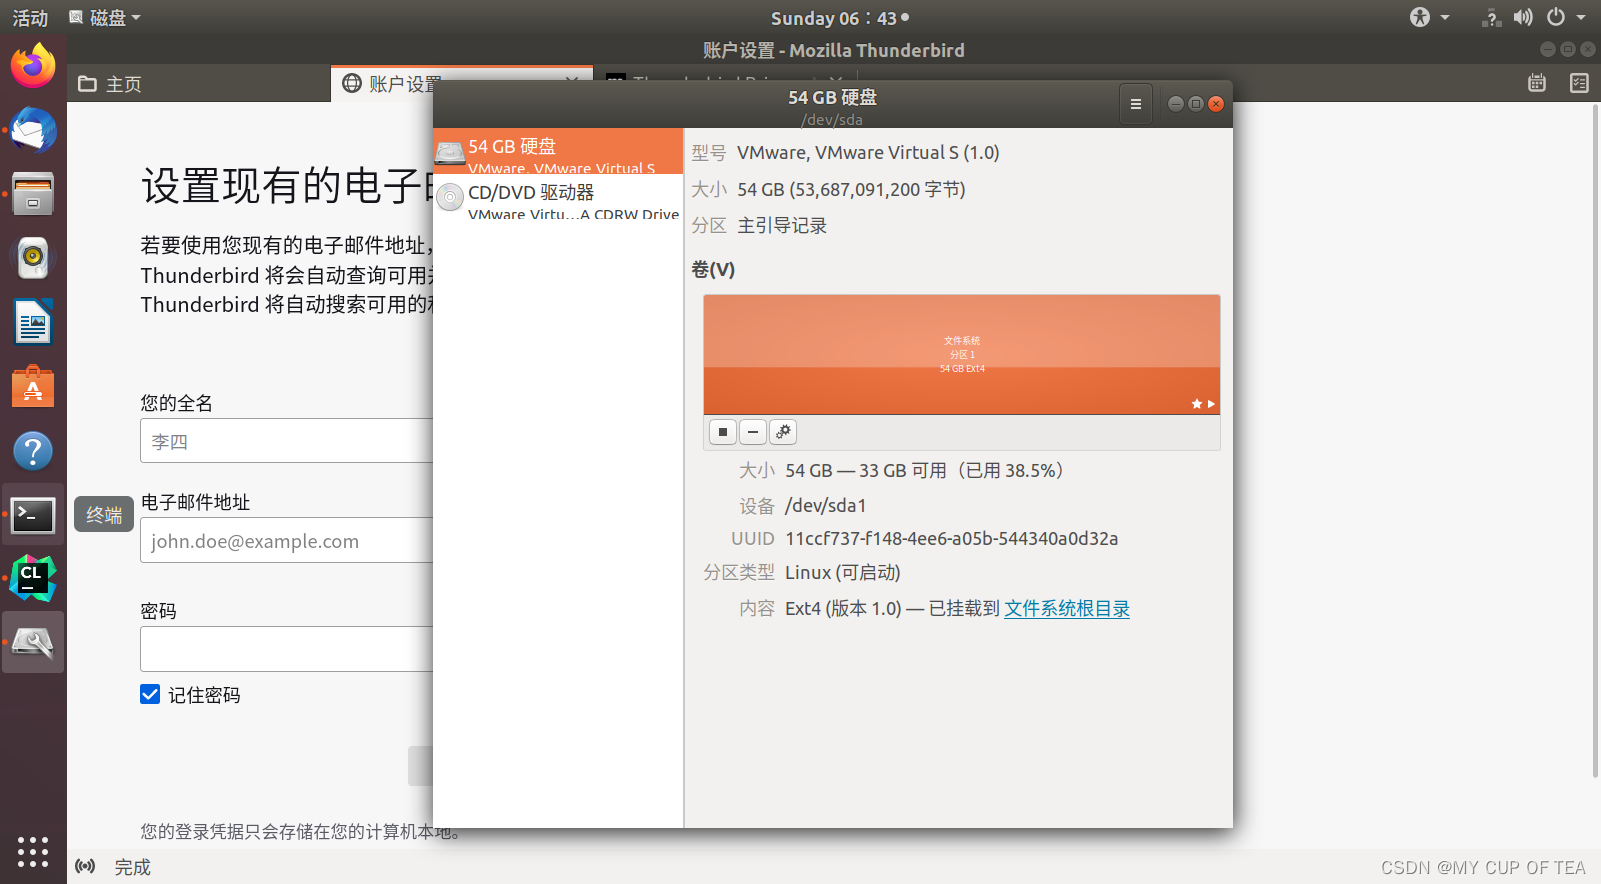Click the unmount partition stop button

click(723, 432)
